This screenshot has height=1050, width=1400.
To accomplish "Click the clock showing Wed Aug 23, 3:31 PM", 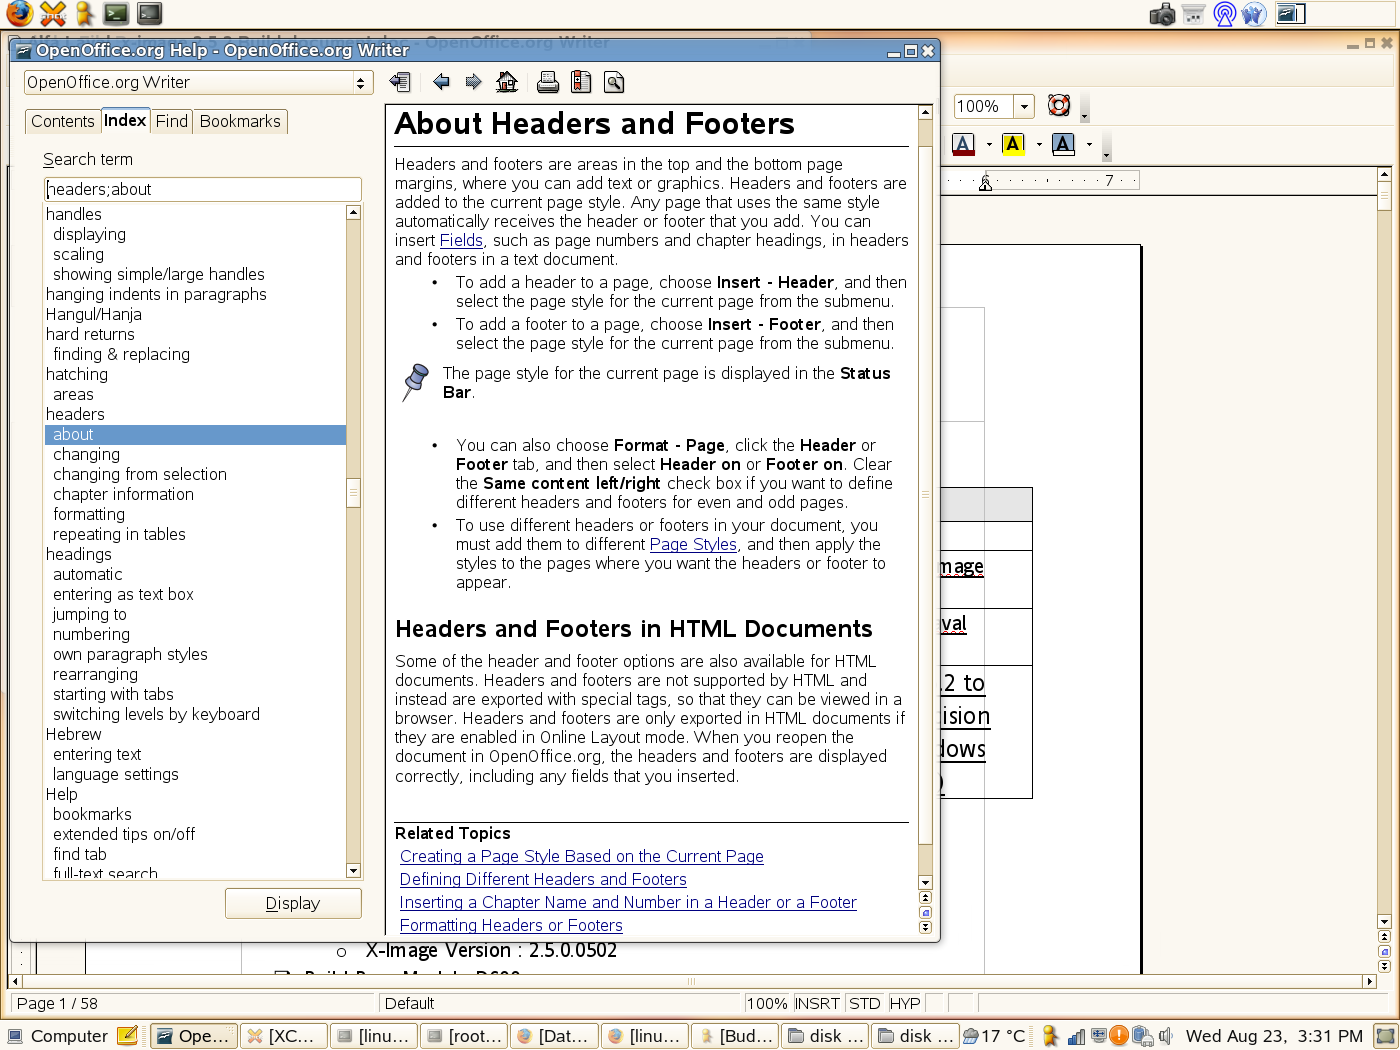I will (x=1274, y=1036).
